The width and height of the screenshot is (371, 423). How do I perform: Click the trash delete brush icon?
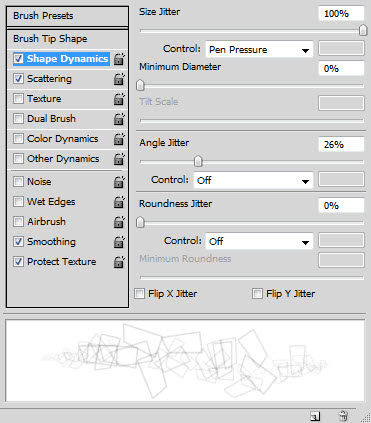343,416
